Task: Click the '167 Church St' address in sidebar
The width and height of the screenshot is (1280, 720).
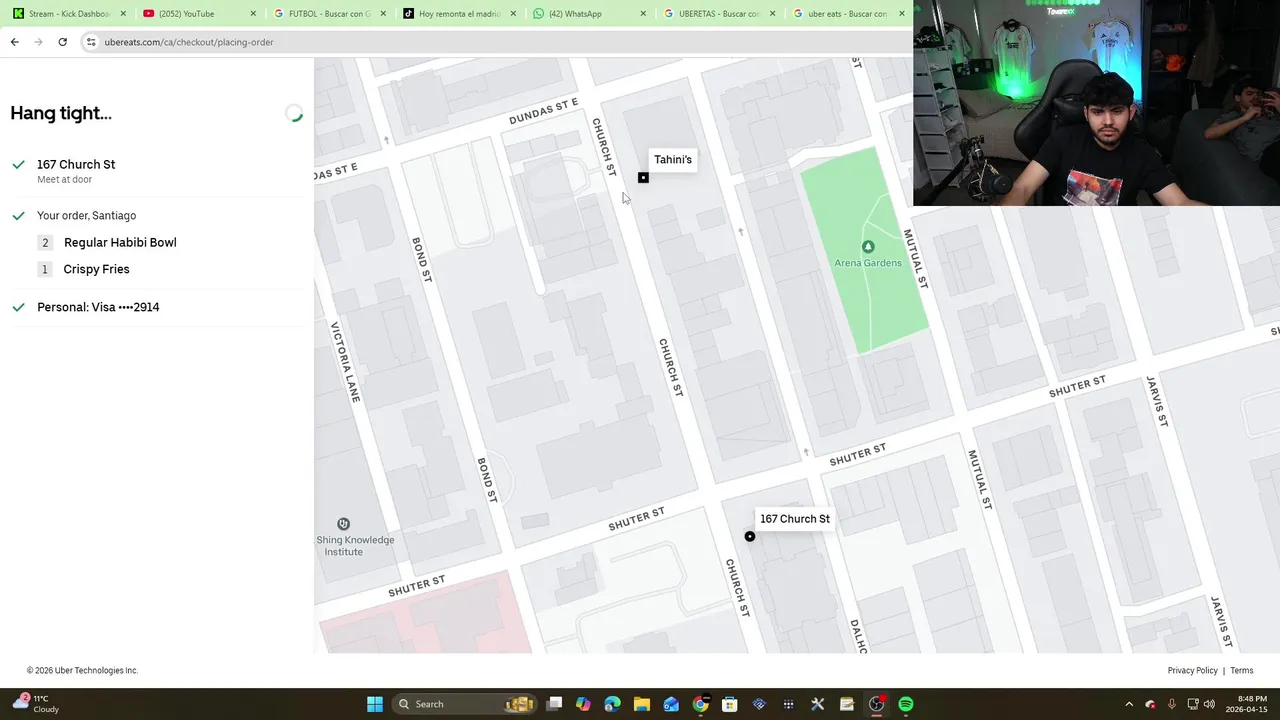Action: point(76,164)
